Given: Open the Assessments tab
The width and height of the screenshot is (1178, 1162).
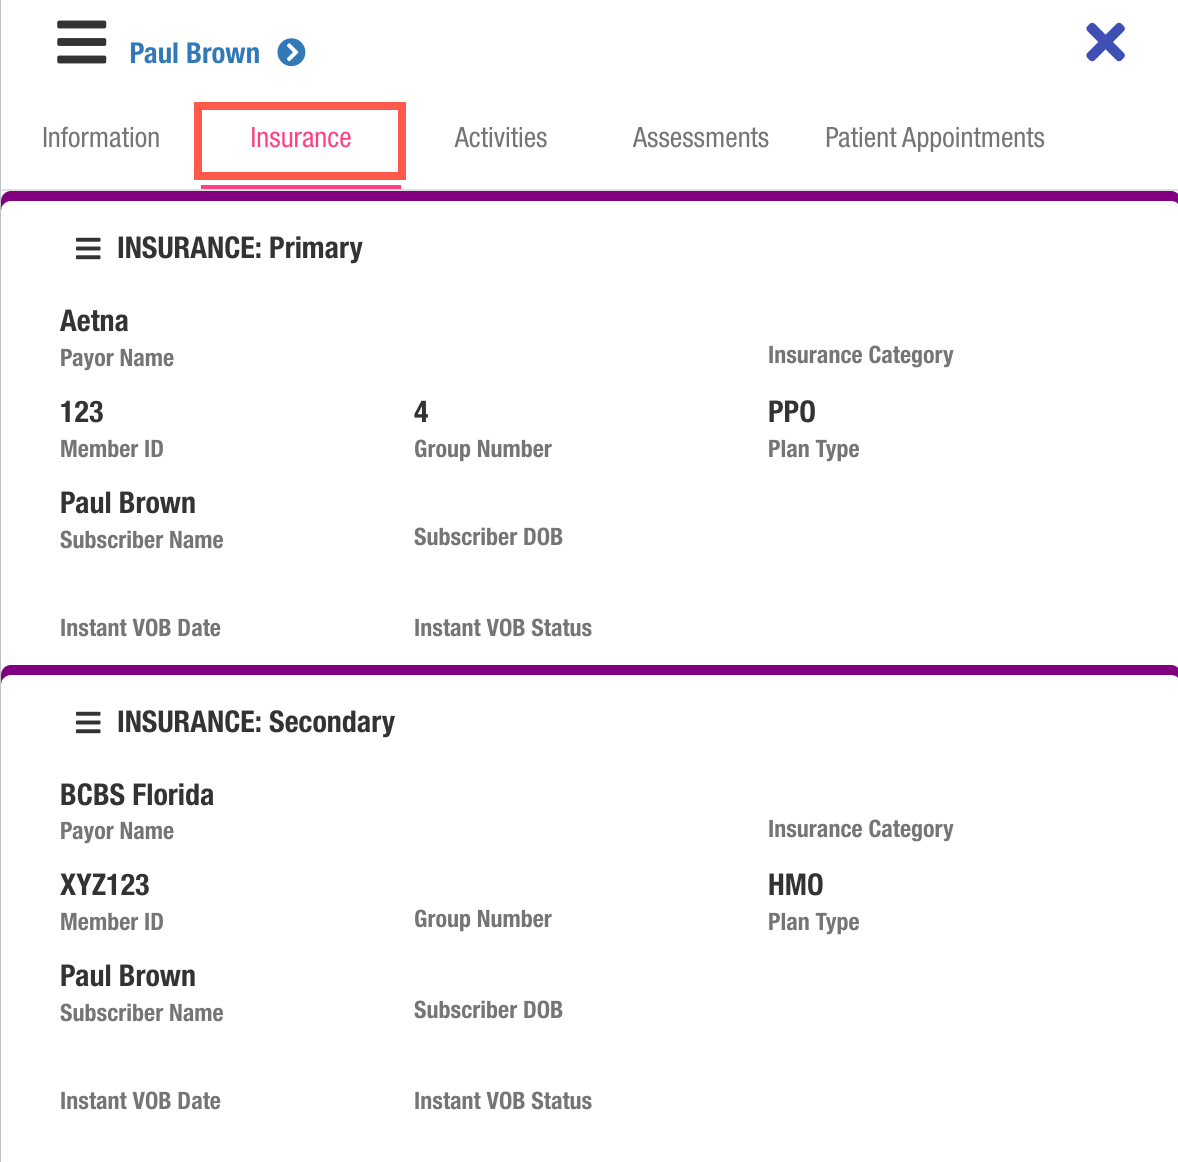Looking at the screenshot, I should coord(700,138).
